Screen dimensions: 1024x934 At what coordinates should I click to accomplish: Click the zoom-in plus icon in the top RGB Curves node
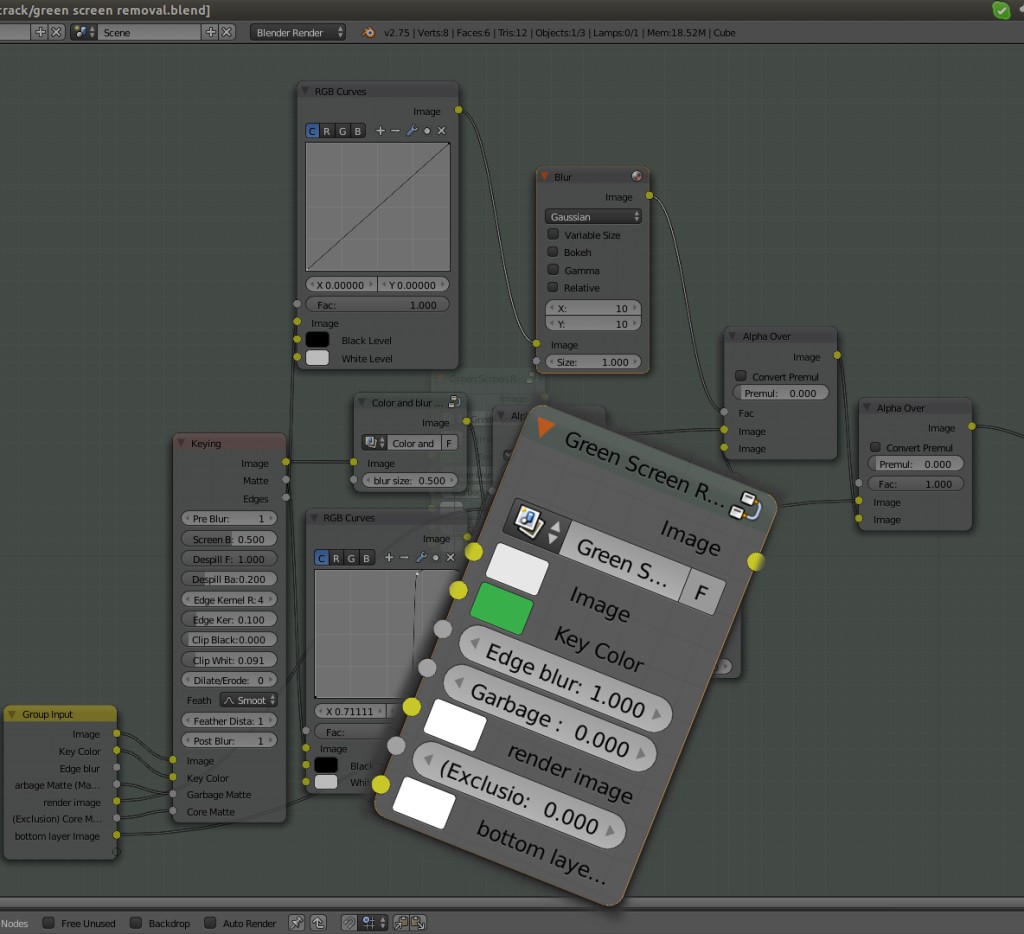click(x=380, y=131)
